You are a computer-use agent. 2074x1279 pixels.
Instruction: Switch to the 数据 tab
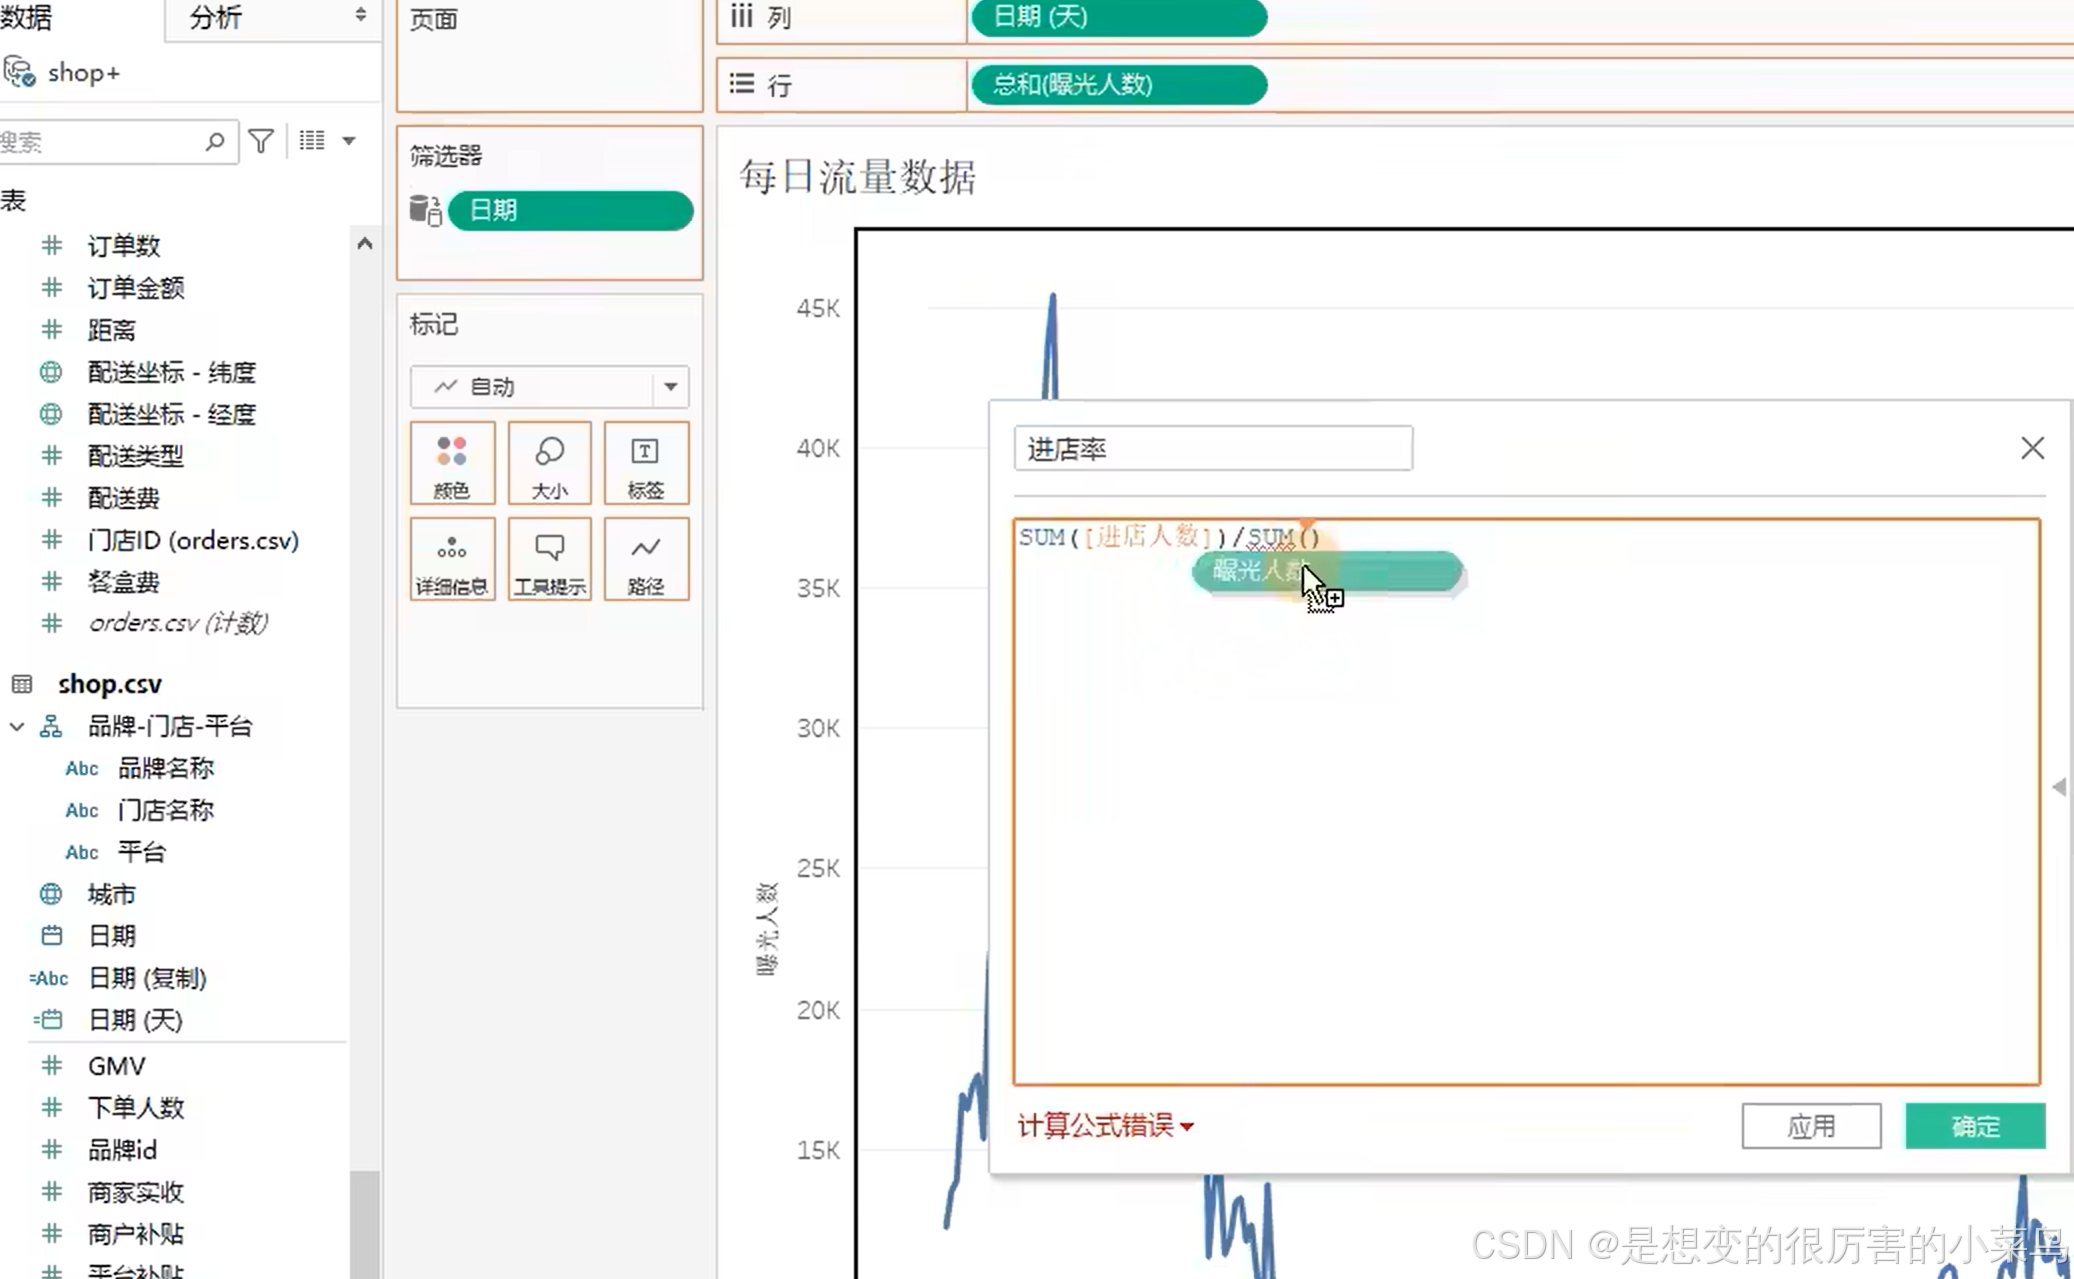click(28, 18)
